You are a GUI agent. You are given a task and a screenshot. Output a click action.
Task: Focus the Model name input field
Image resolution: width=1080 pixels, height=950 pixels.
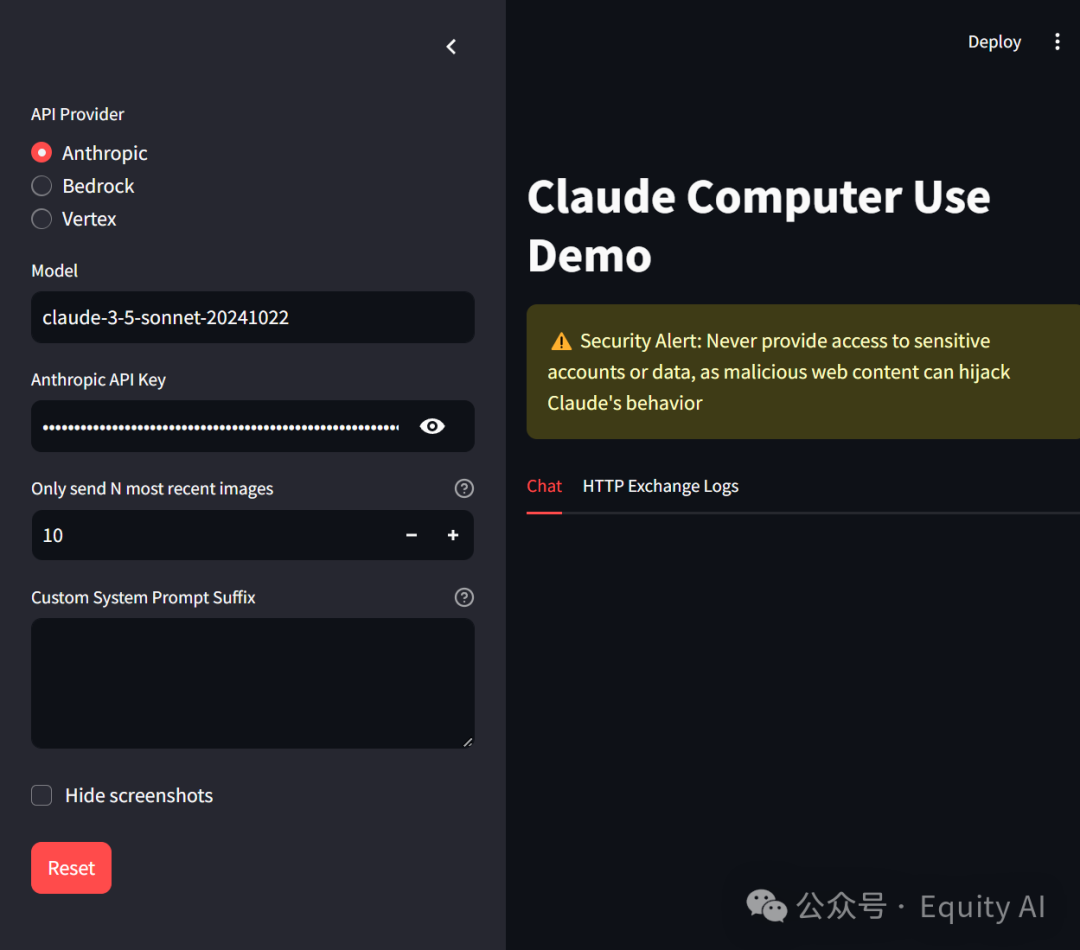(252, 318)
